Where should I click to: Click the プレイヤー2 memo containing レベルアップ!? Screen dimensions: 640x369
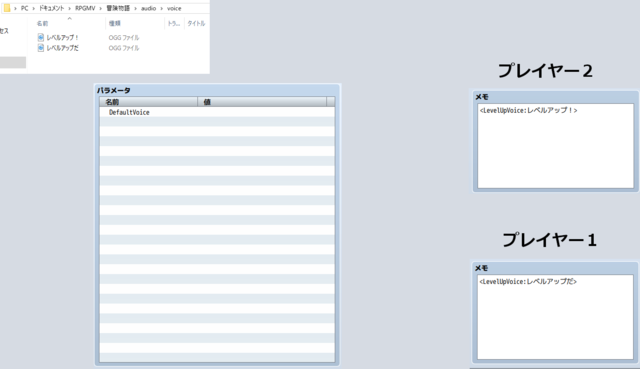click(x=556, y=146)
